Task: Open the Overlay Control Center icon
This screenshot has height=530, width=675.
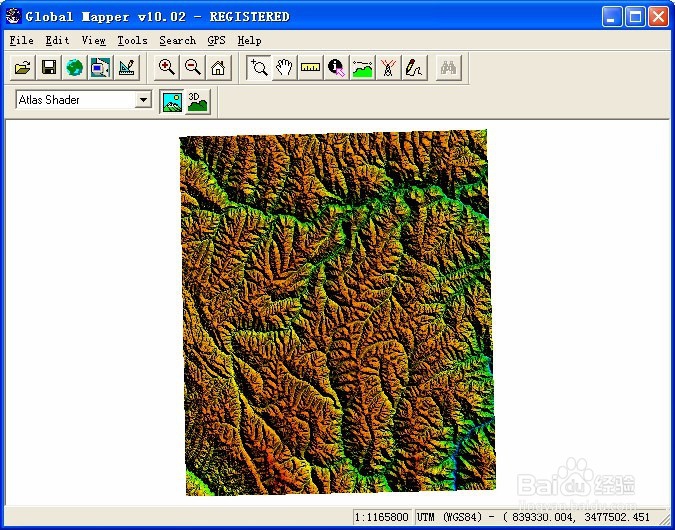Action: coord(101,68)
